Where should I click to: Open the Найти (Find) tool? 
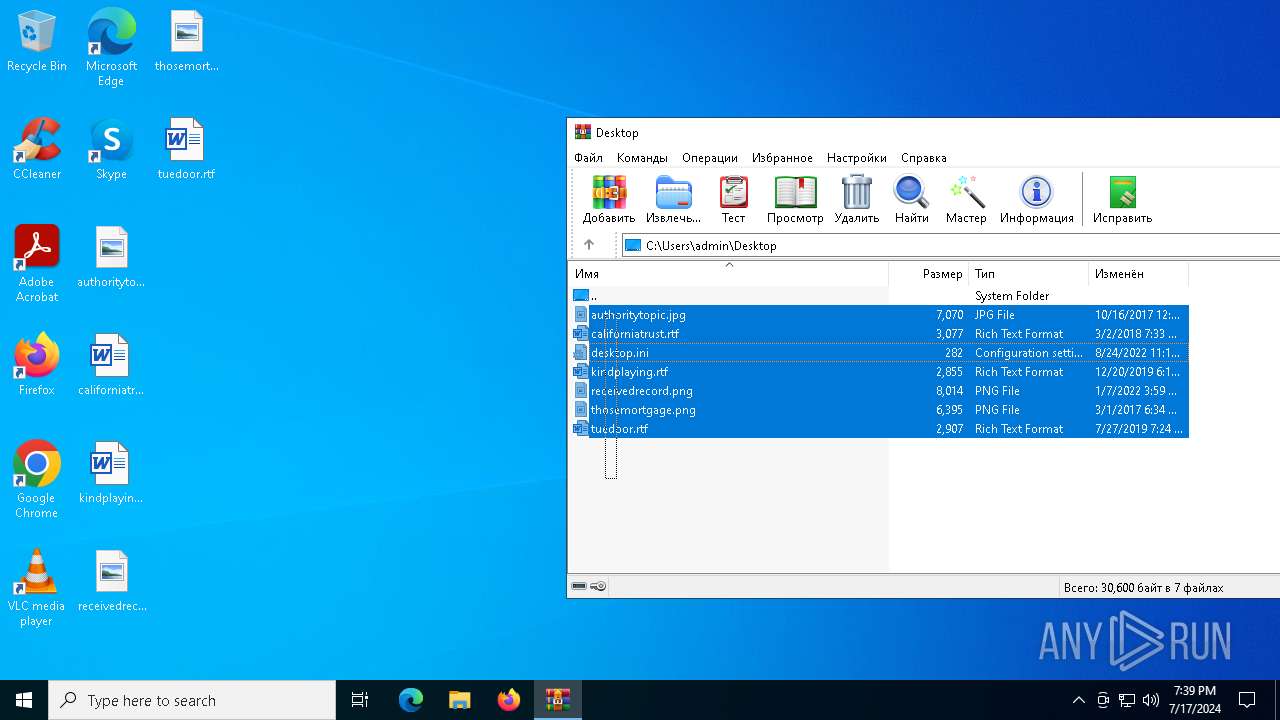[911, 199]
